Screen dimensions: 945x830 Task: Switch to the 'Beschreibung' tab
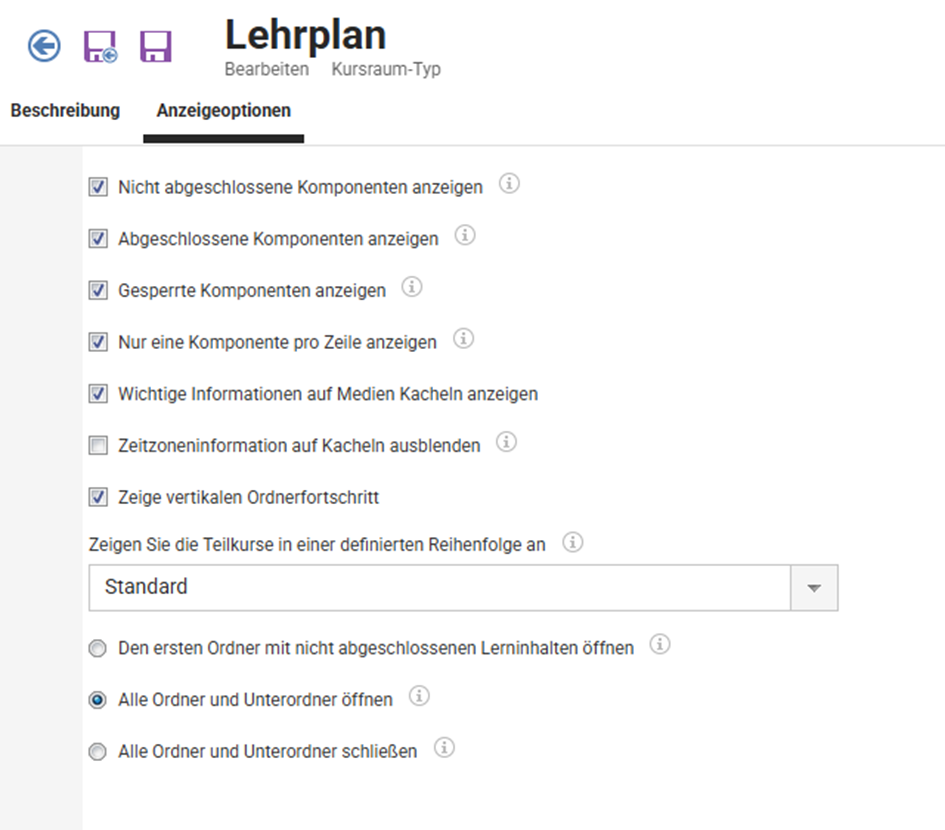pos(65,110)
